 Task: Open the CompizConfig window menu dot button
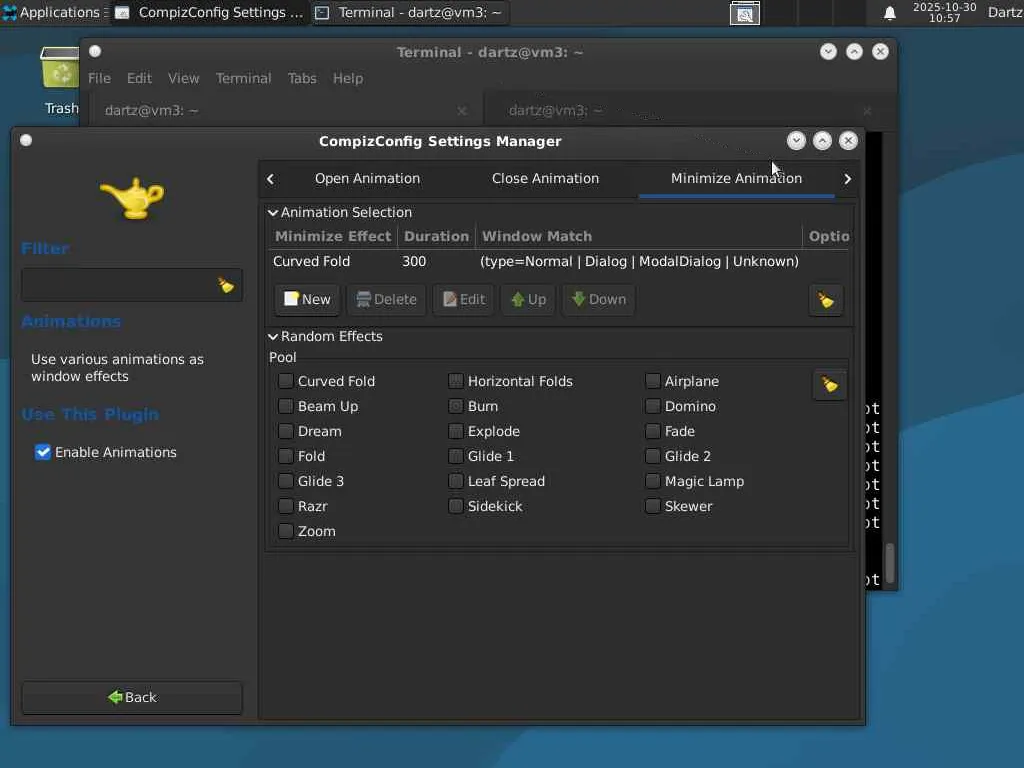26,140
